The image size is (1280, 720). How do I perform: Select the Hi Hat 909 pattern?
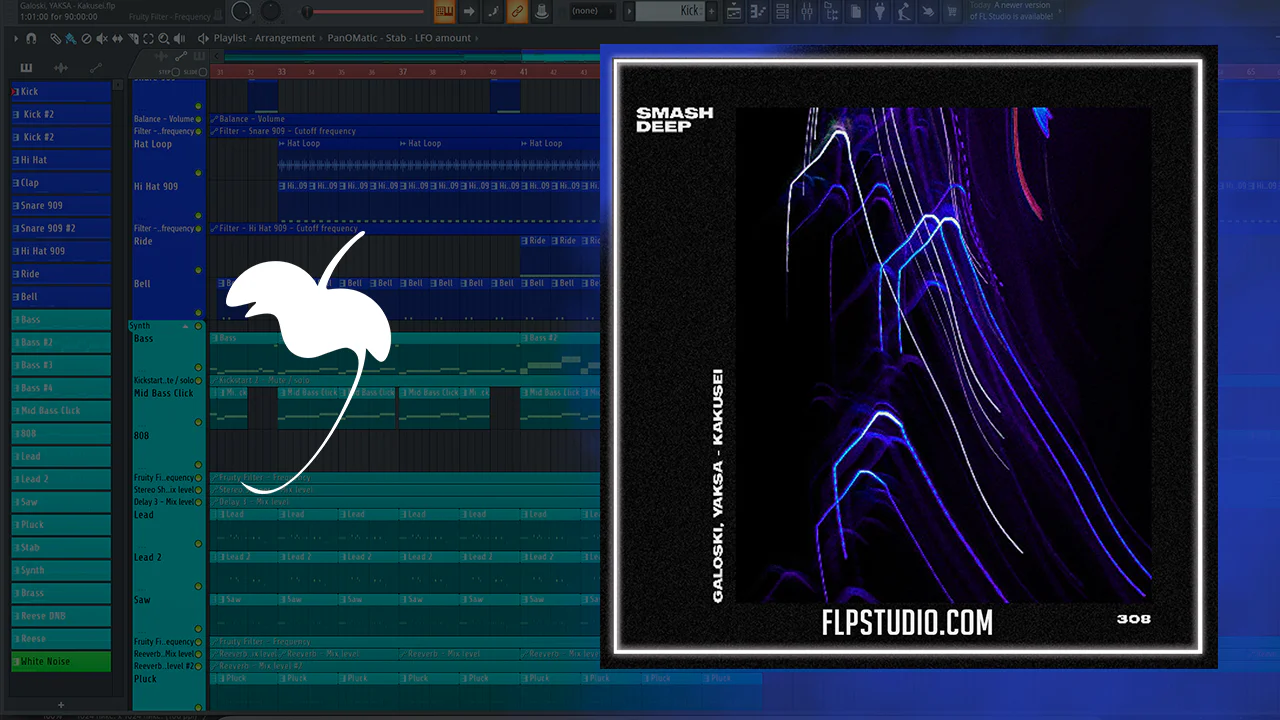(60, 251)
